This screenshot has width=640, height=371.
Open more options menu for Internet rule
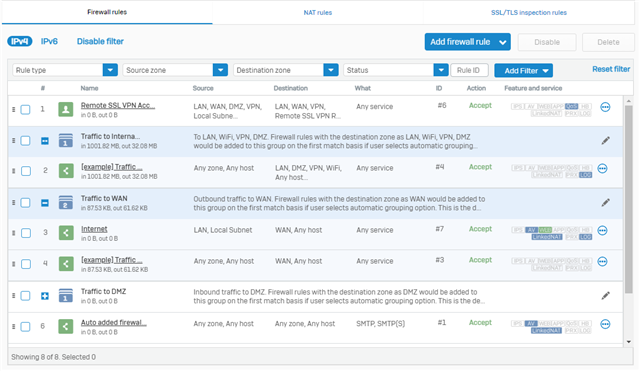pos(602,231)
